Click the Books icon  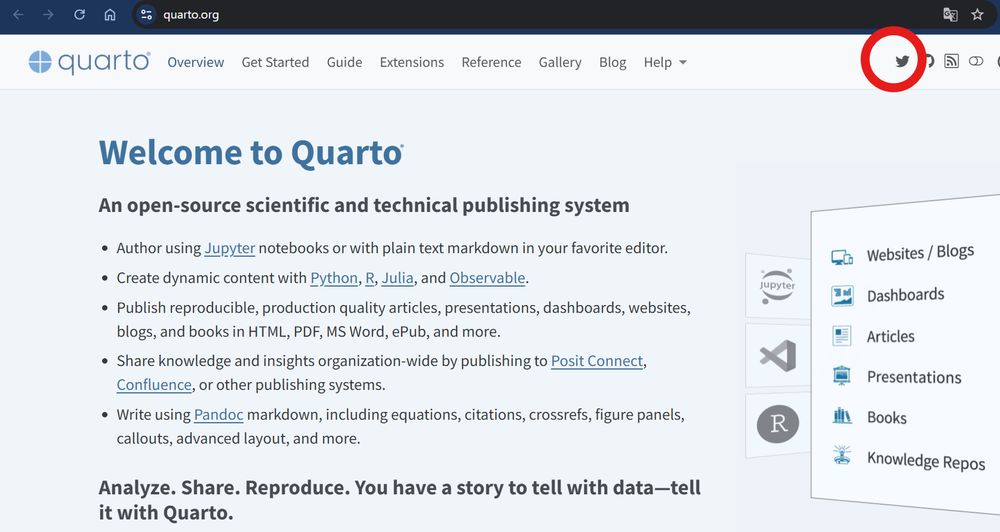[x=842, y=416]
